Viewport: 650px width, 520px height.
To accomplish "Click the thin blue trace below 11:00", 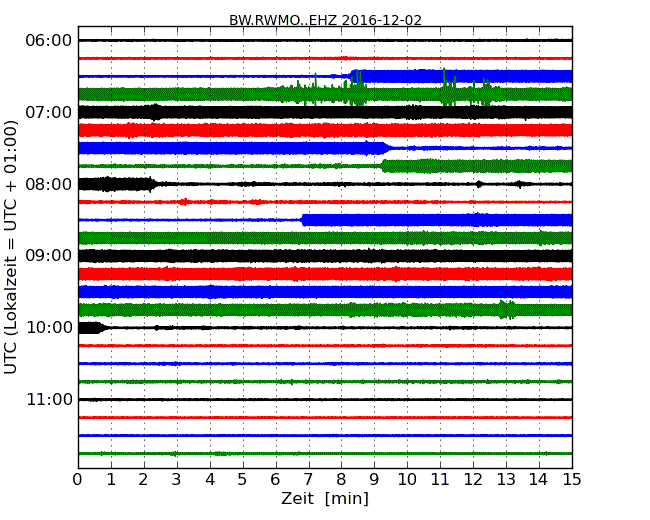I will 325,435.
